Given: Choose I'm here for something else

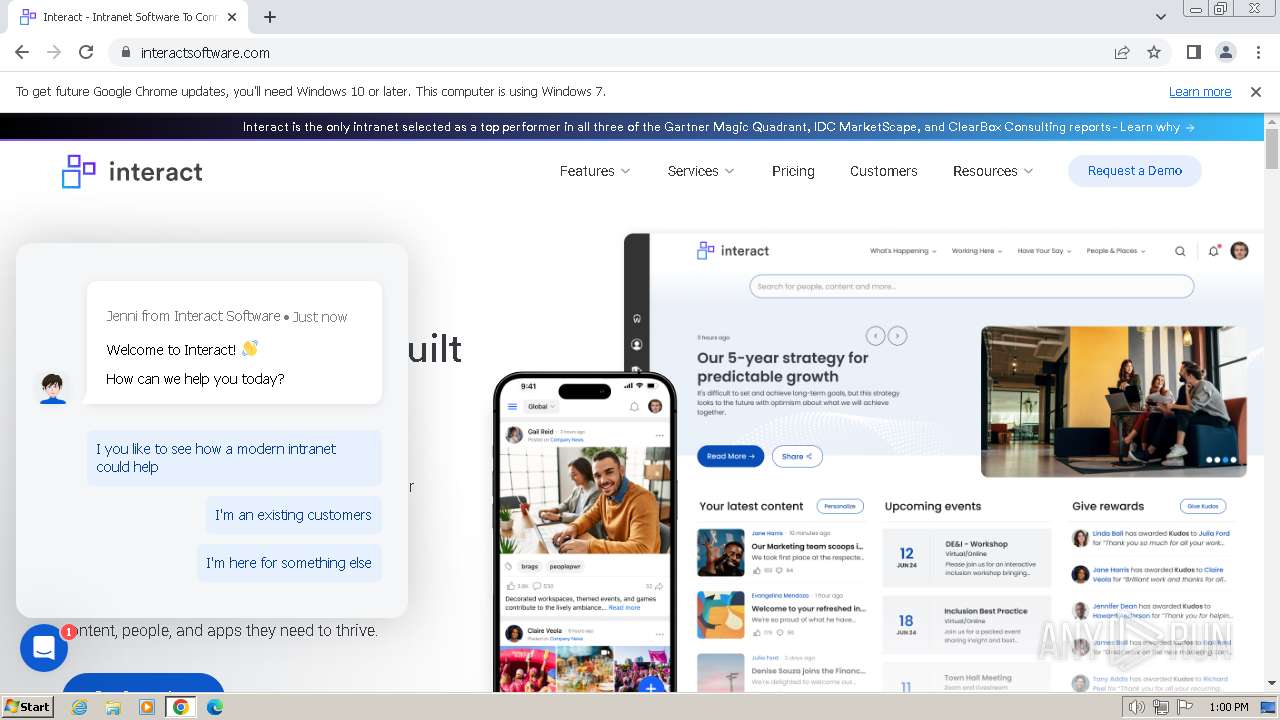Looking at the screenshot, I should pyautogui.click(x=289, y=563).
